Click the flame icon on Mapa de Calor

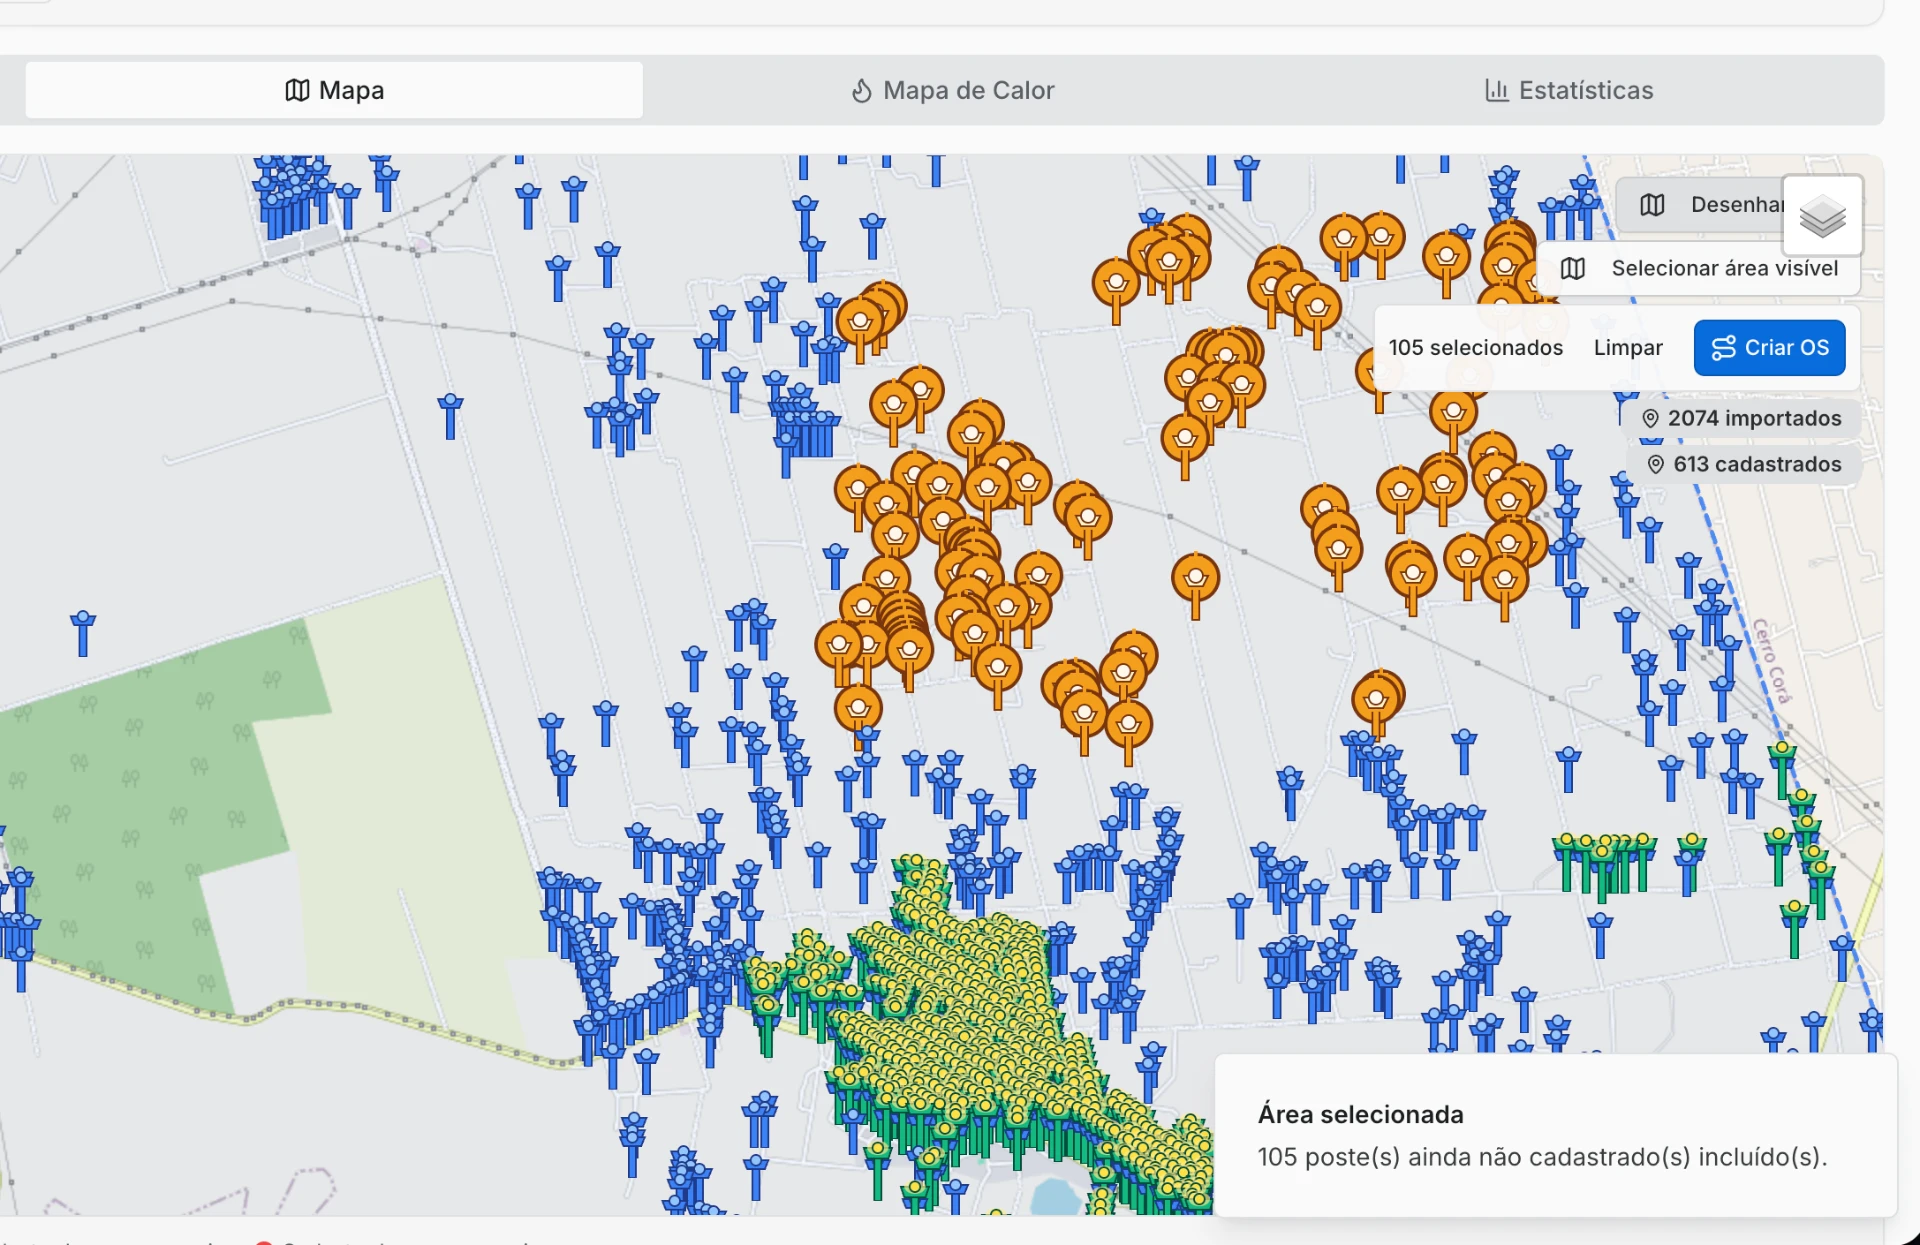tap(861, 90)
